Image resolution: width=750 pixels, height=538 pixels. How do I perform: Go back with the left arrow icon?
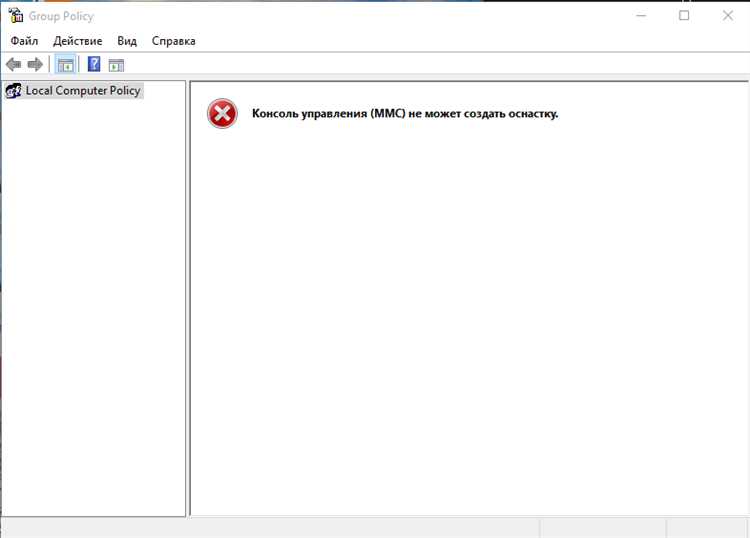tap(13, 65)
